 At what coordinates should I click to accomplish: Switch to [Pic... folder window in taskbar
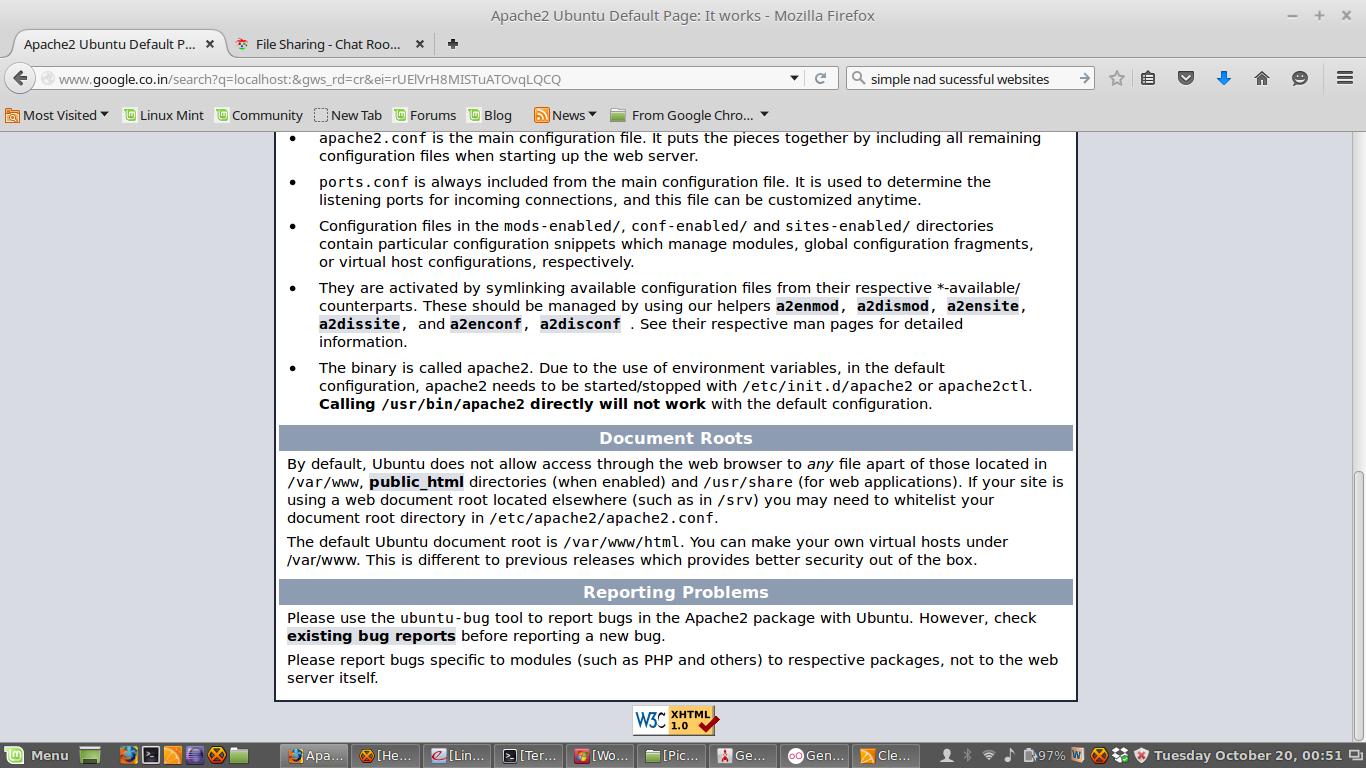coord(672,756)
